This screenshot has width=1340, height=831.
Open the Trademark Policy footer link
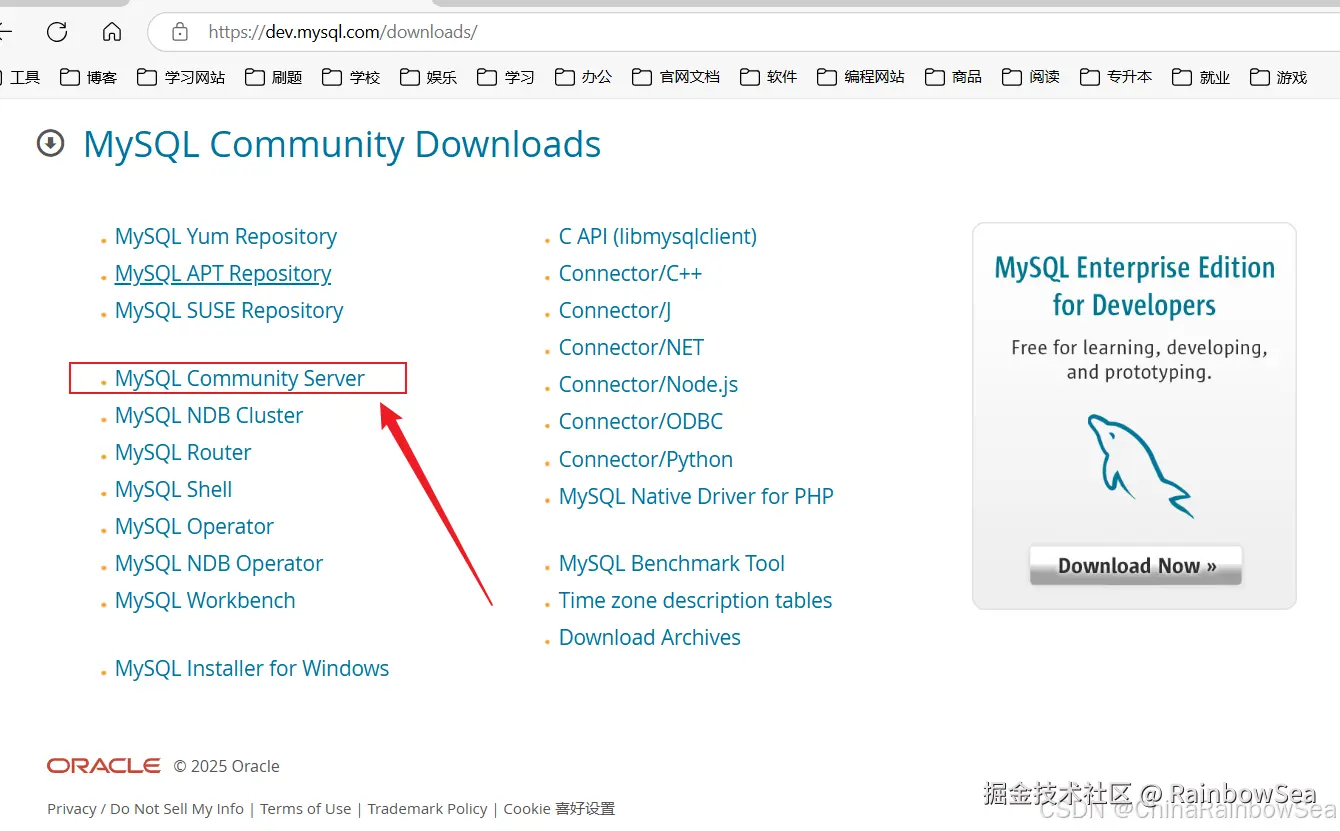point(427,809)
